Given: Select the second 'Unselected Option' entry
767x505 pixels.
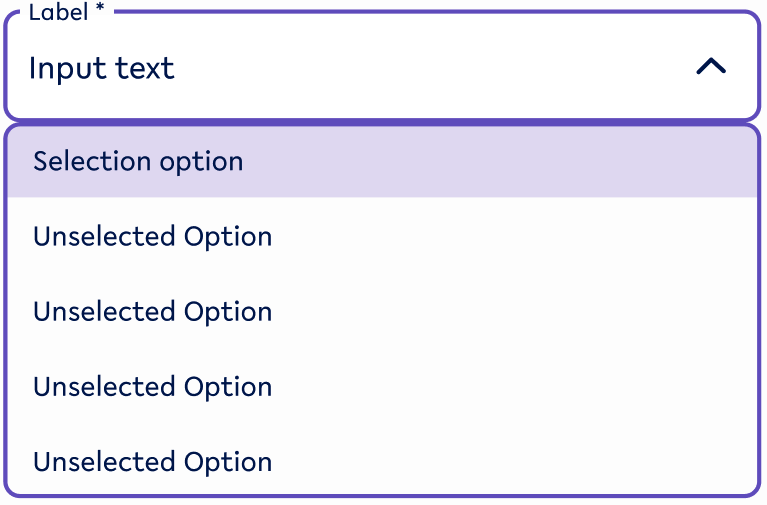Looking at the screenshot, I should pos(152,312).
